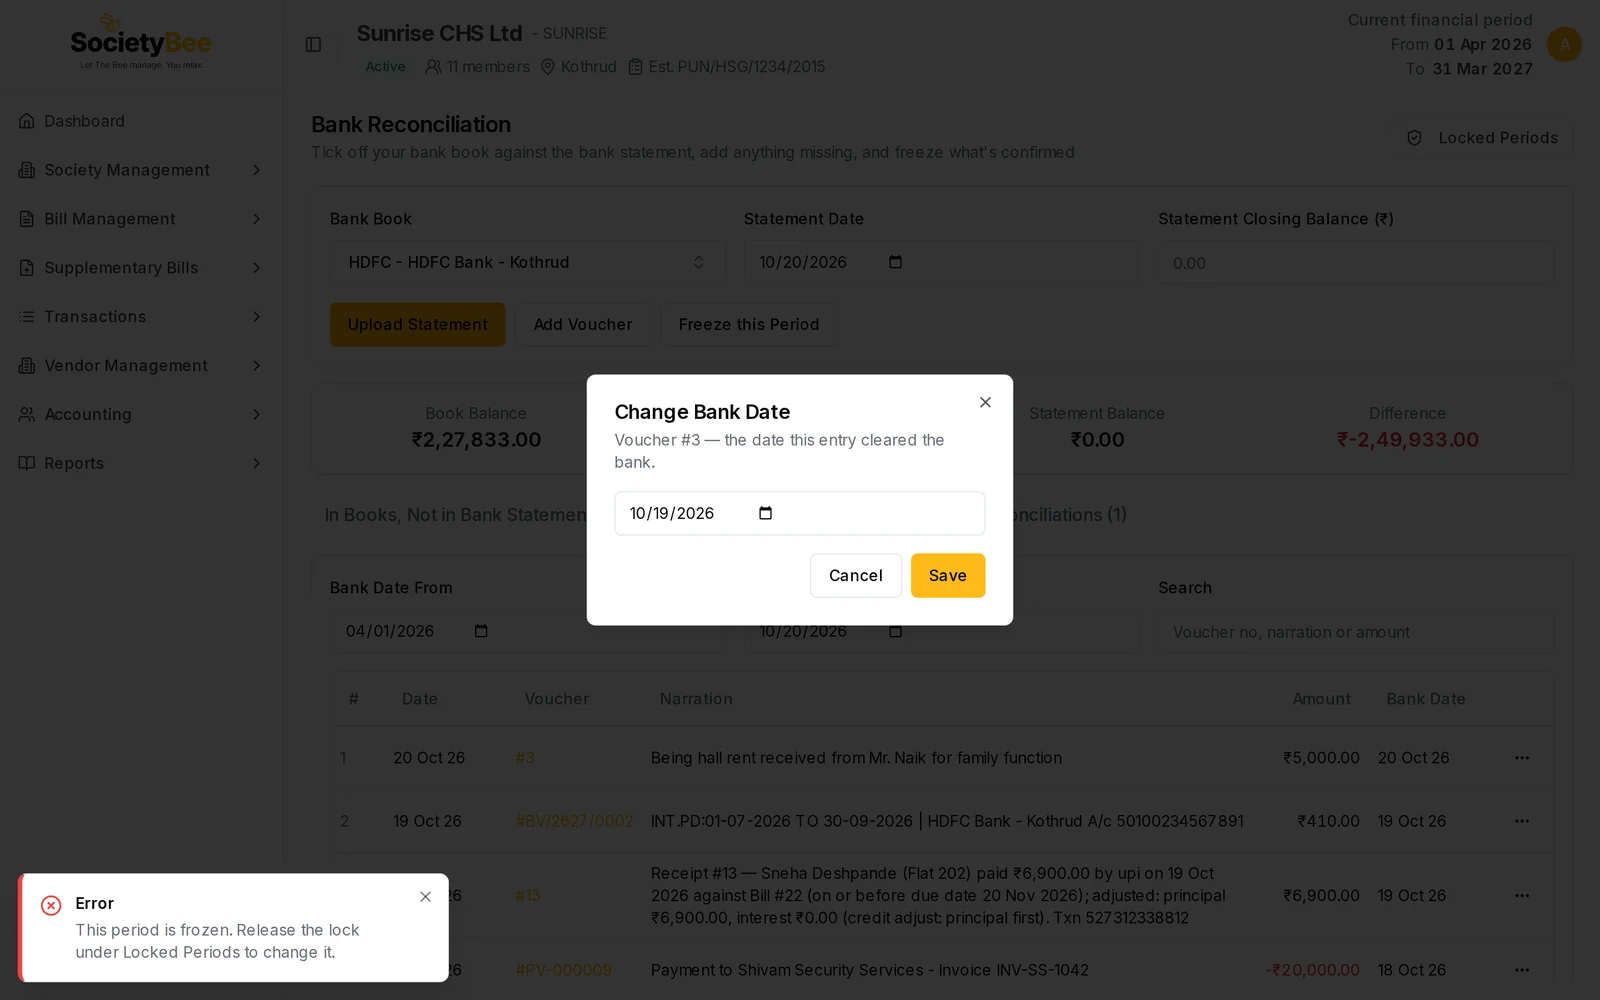
Task: Expand the Society Management chevron
Action: pyautogui.click(x=257, y=170)
